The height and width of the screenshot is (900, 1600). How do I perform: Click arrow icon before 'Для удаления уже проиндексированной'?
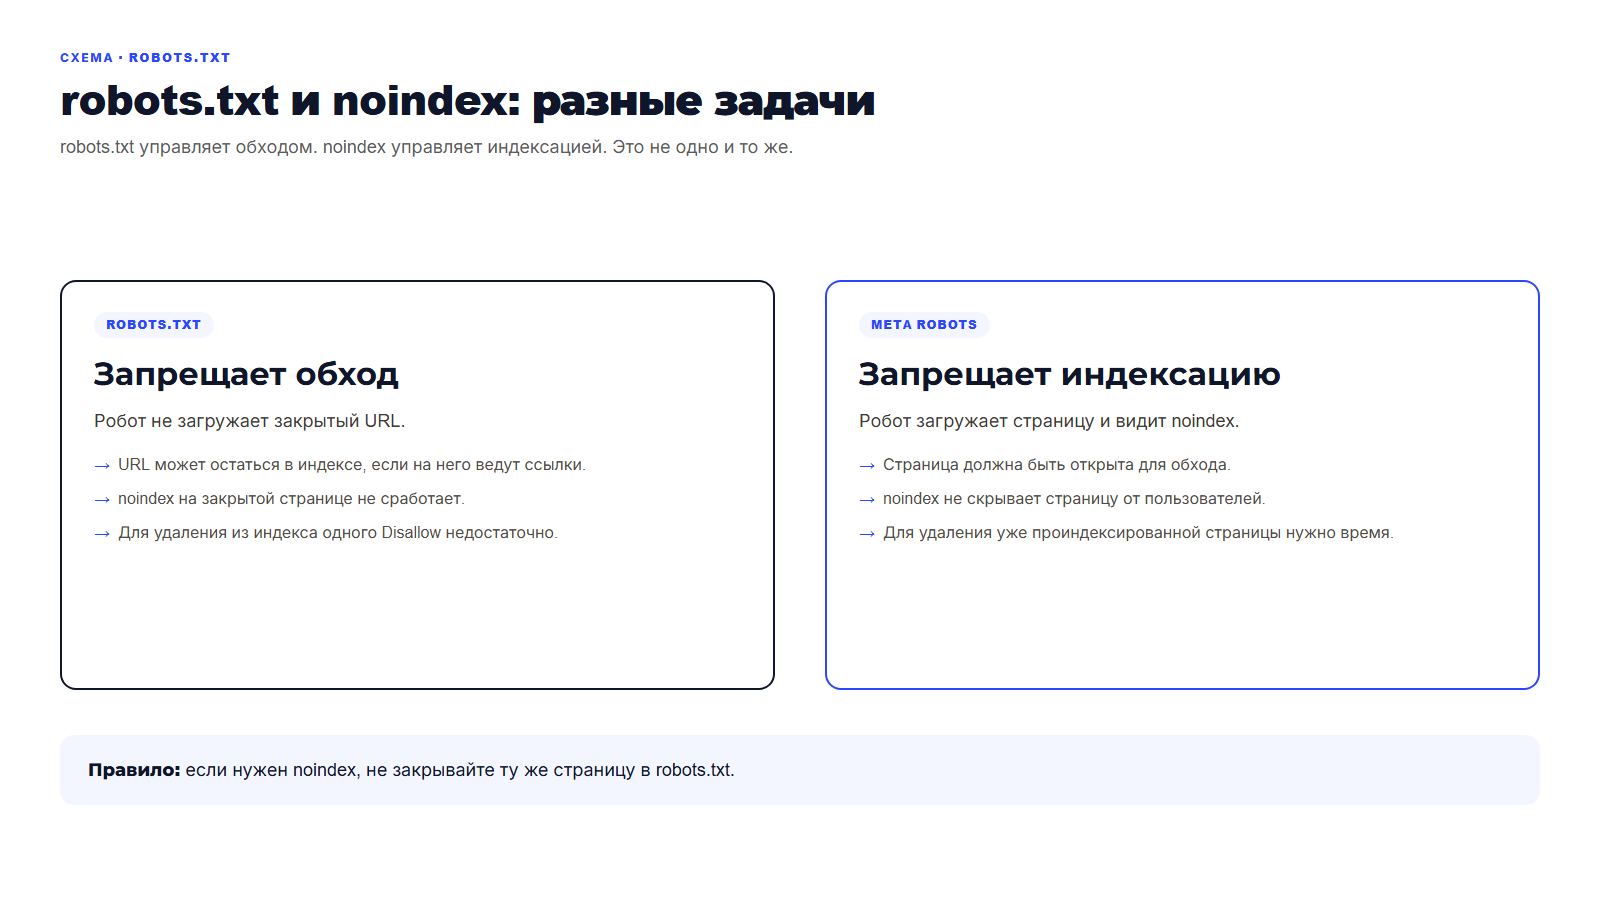coord(867,534)
